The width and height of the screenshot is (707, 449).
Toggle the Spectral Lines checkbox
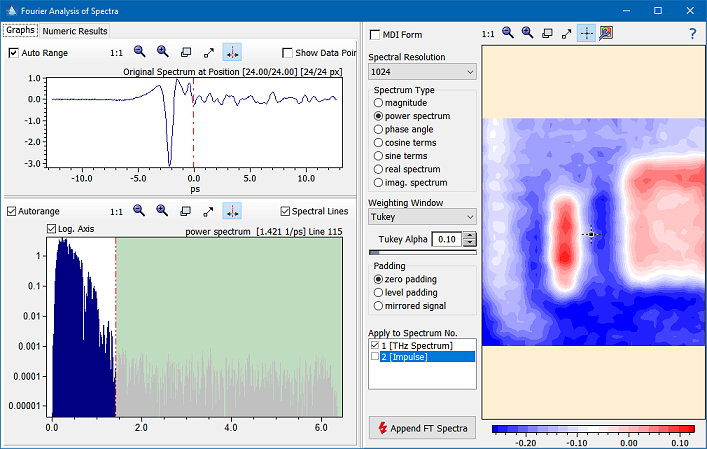click(285, 211)
